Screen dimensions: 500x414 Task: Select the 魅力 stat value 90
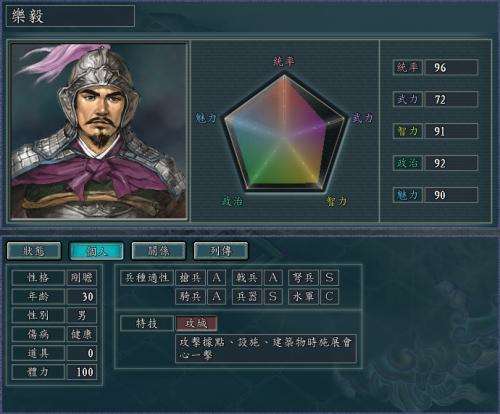[x=451, y=195]
